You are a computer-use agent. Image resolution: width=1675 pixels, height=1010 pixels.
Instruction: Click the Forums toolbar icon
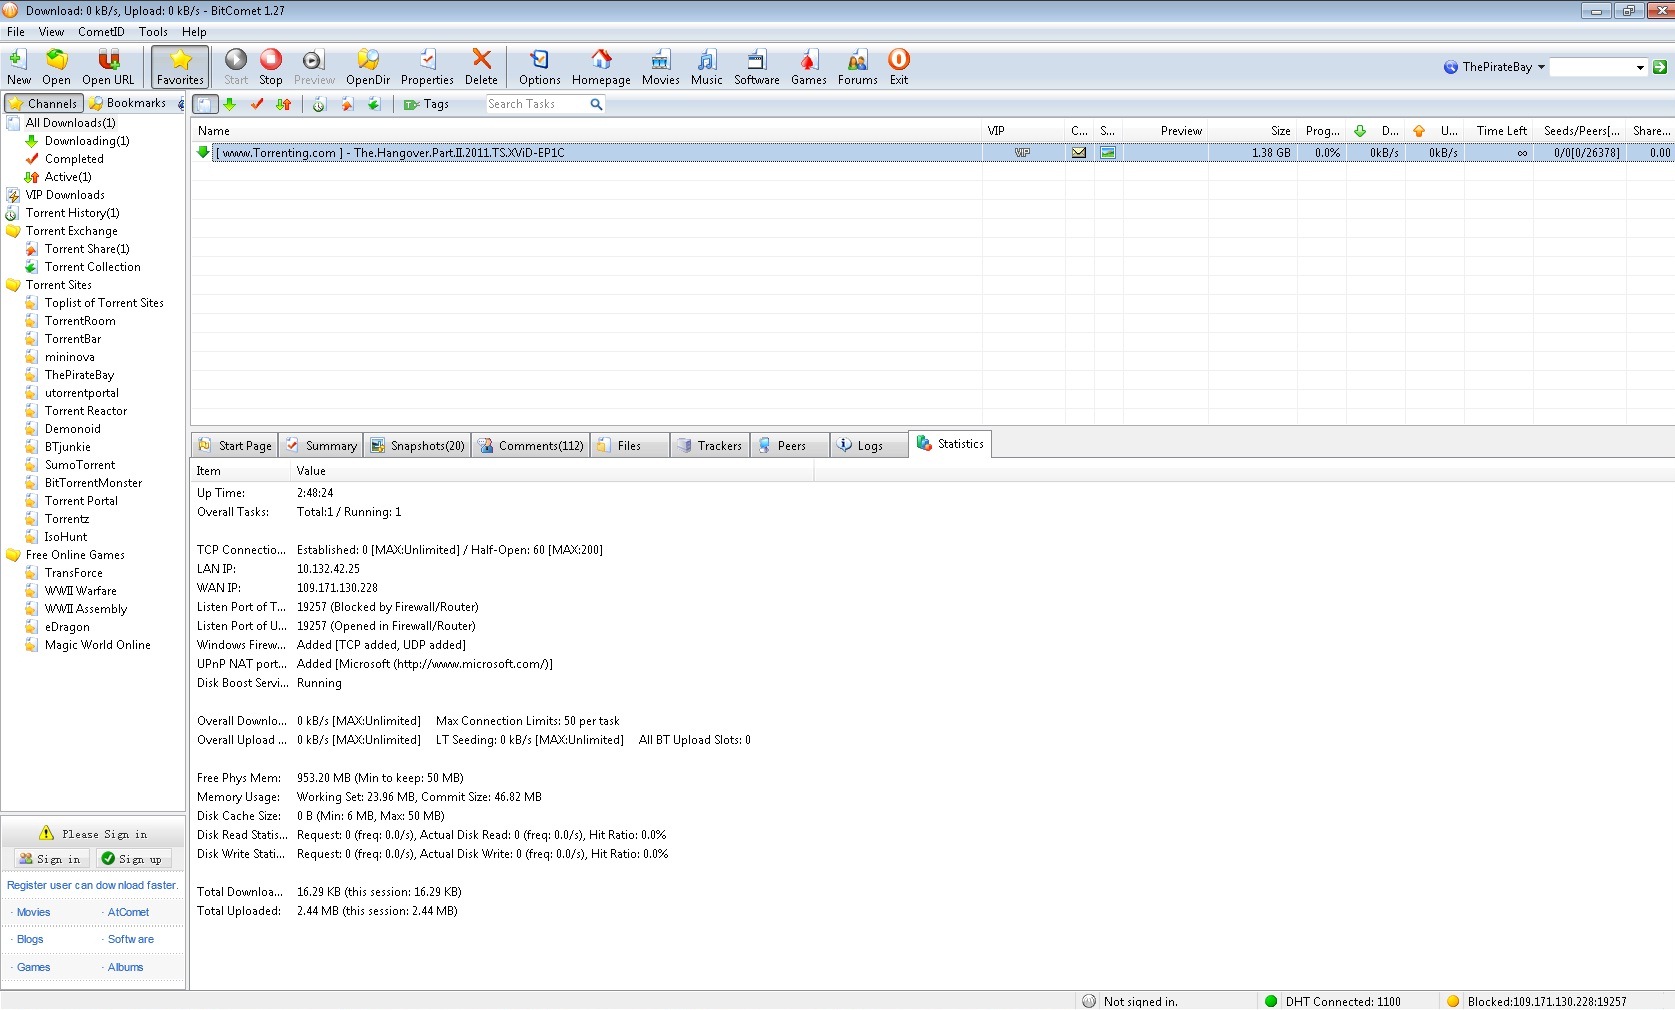pyautogui.click(x=857, y=67)
